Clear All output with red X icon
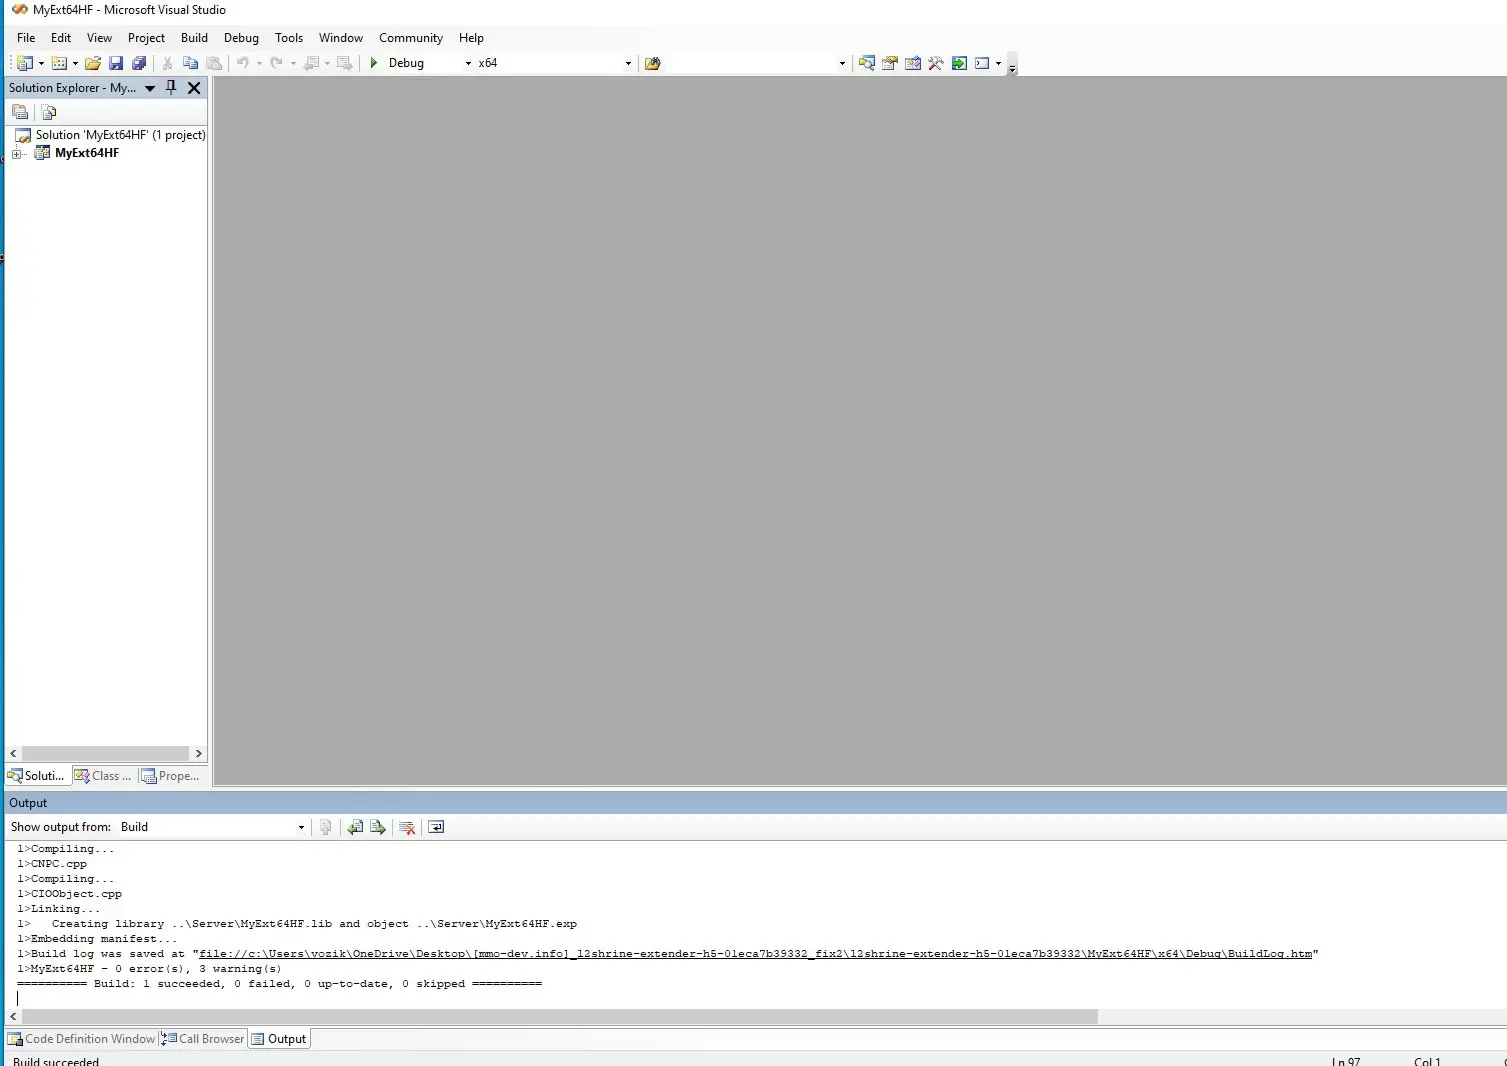Image resolution: width=1507 pixels, height=1066 pixels. (x=407, y=827)
